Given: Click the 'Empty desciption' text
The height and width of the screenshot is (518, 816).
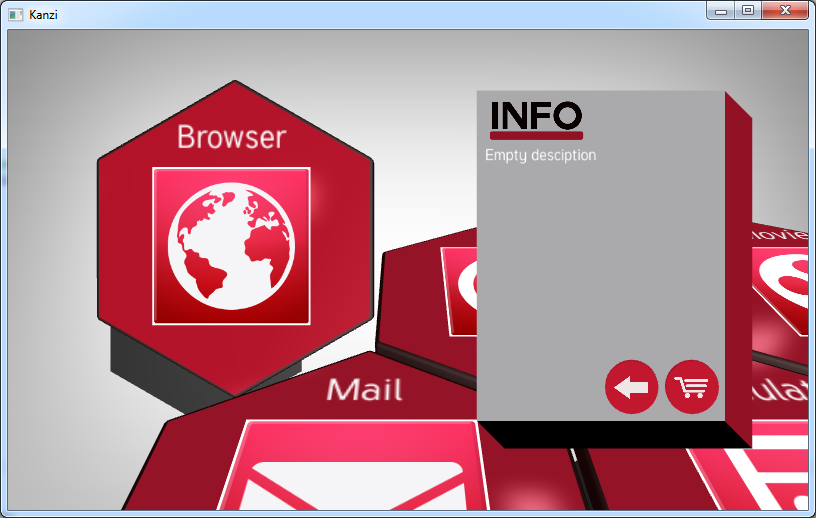Looking at the screenshot, I should pos(540,155).
